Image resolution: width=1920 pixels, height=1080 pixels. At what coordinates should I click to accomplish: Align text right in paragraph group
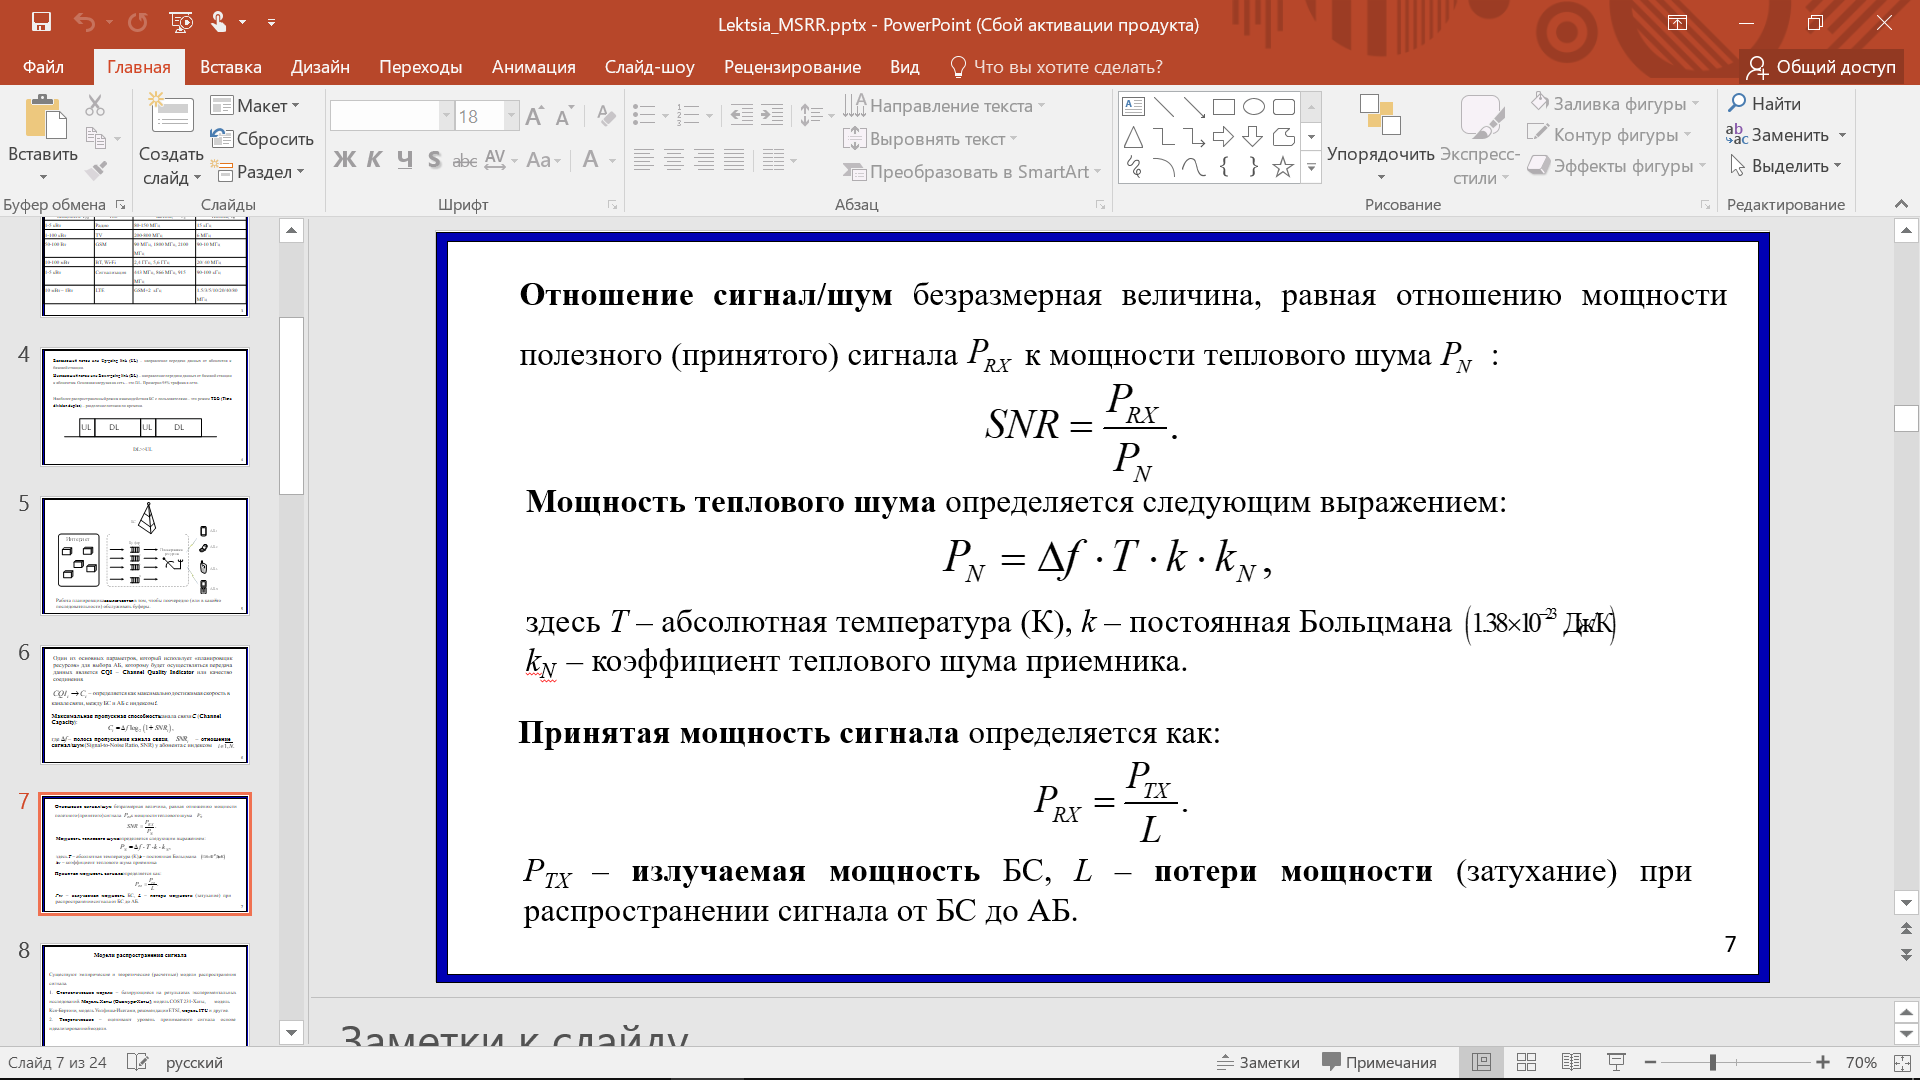pyautogui.click(x=704, y=159)
